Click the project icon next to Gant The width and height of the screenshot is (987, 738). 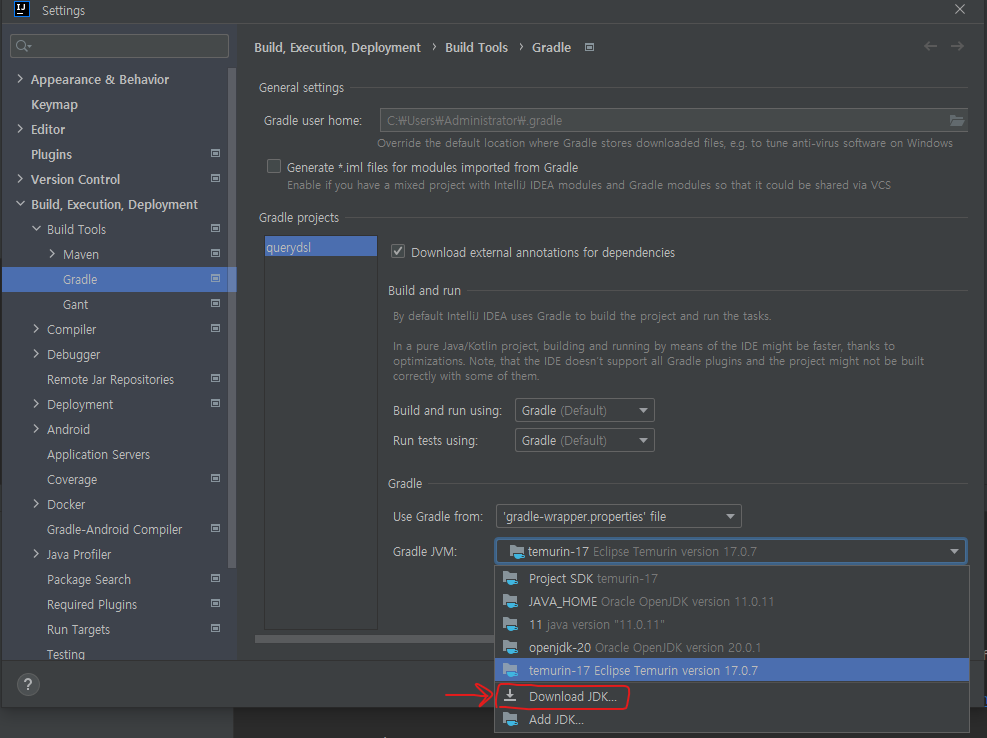215,303
